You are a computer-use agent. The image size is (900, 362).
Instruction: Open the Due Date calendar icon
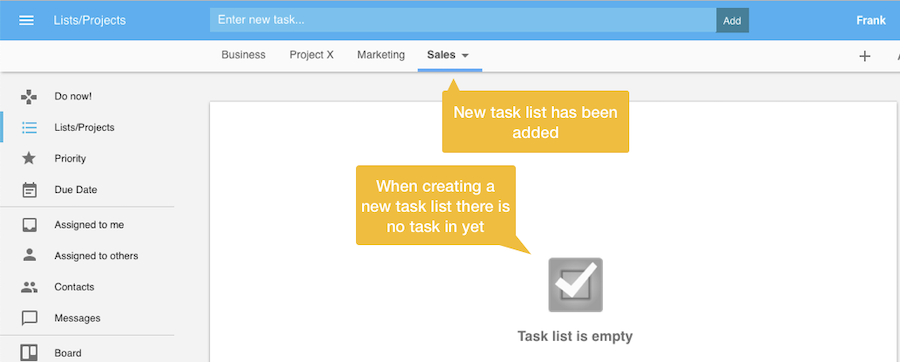coord(29,189)
